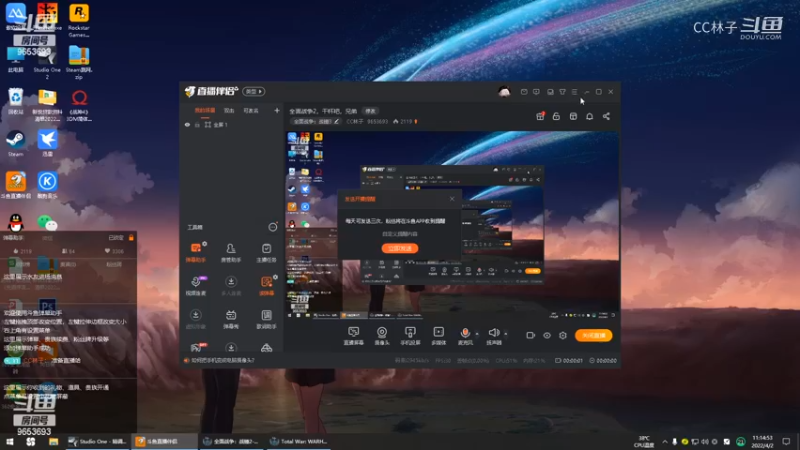Expand the speaker options arrow
This screenshot has height=450, width=800.
[506, 334]
